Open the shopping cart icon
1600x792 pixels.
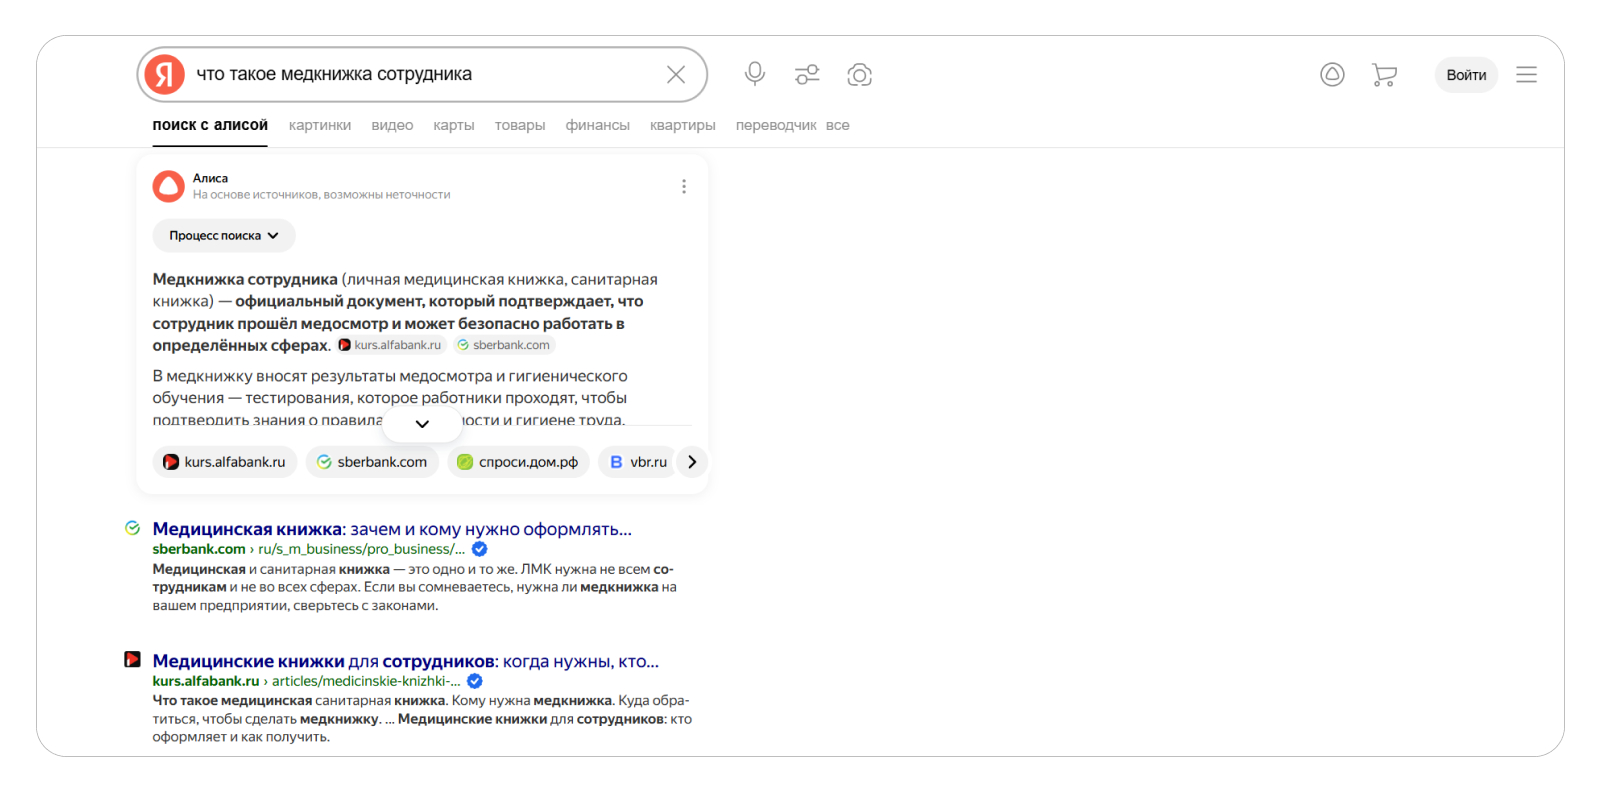click(1385, 75)
